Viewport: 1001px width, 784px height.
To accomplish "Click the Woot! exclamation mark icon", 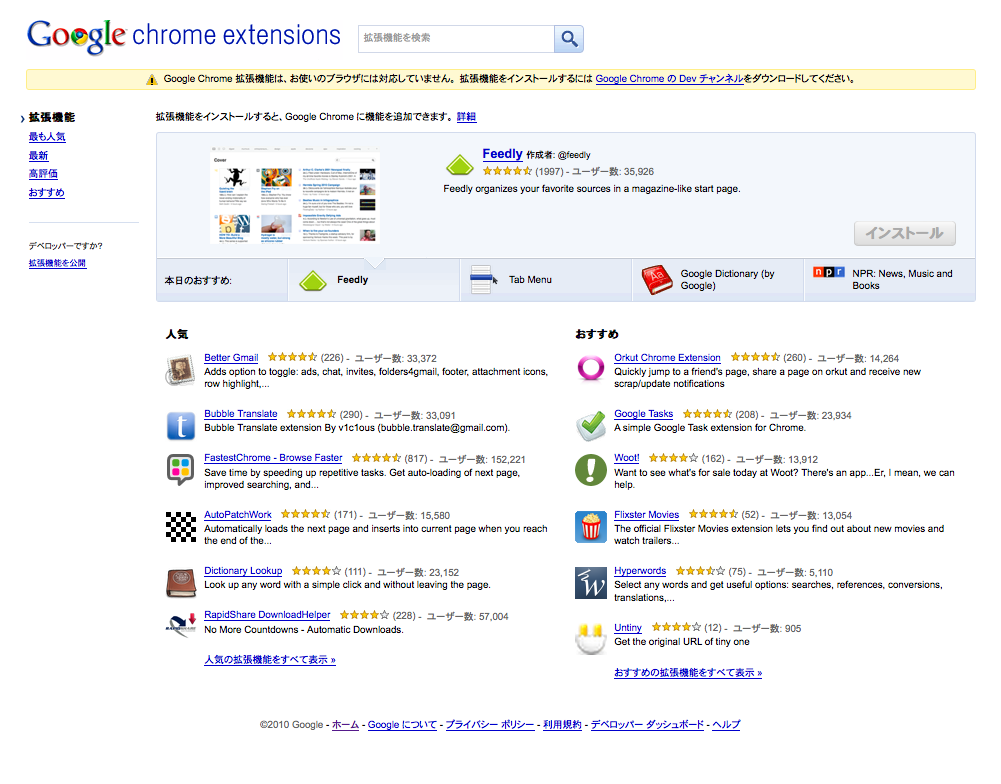I will [x=591, y=470].
